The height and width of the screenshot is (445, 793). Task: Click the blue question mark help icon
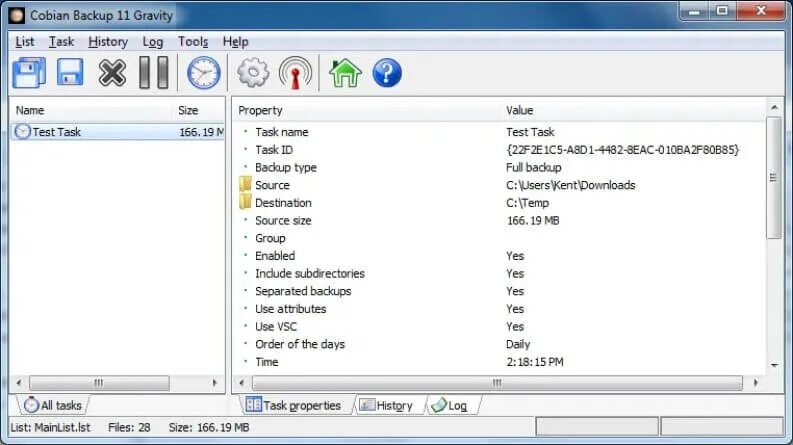point(387,73)
